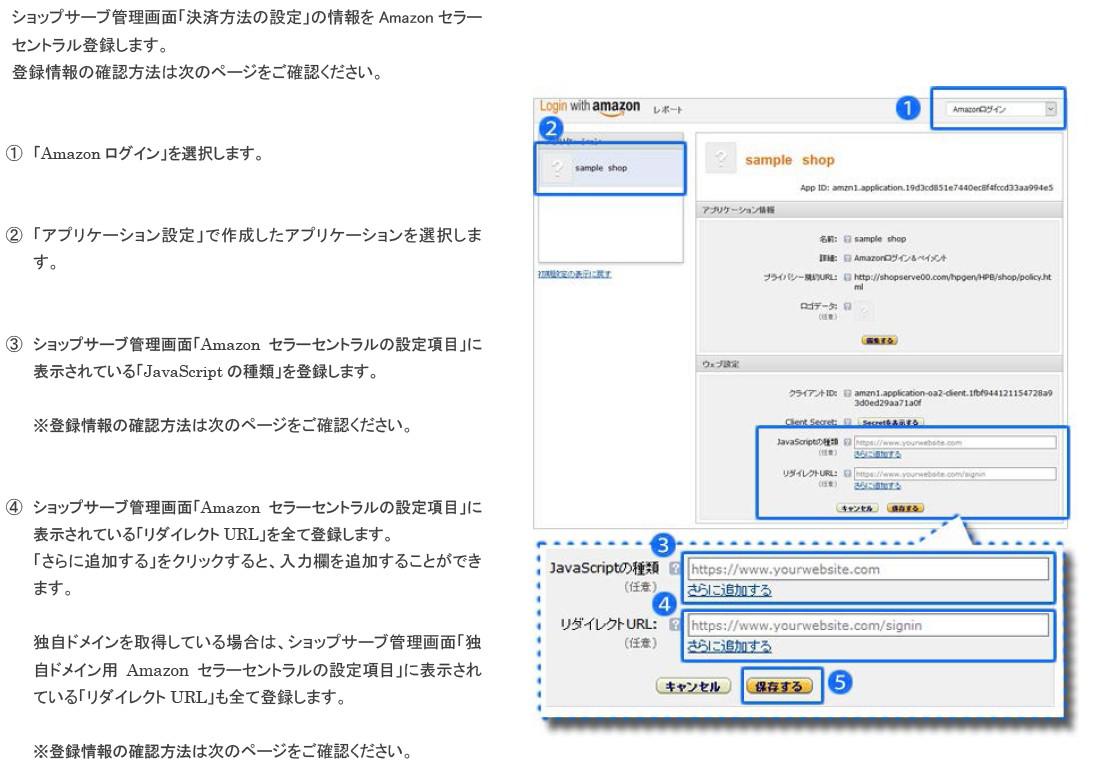The width and height of the screenshot is (1096, 776).
Task: Click the Login with amazon logo
Action: (589, 107)
